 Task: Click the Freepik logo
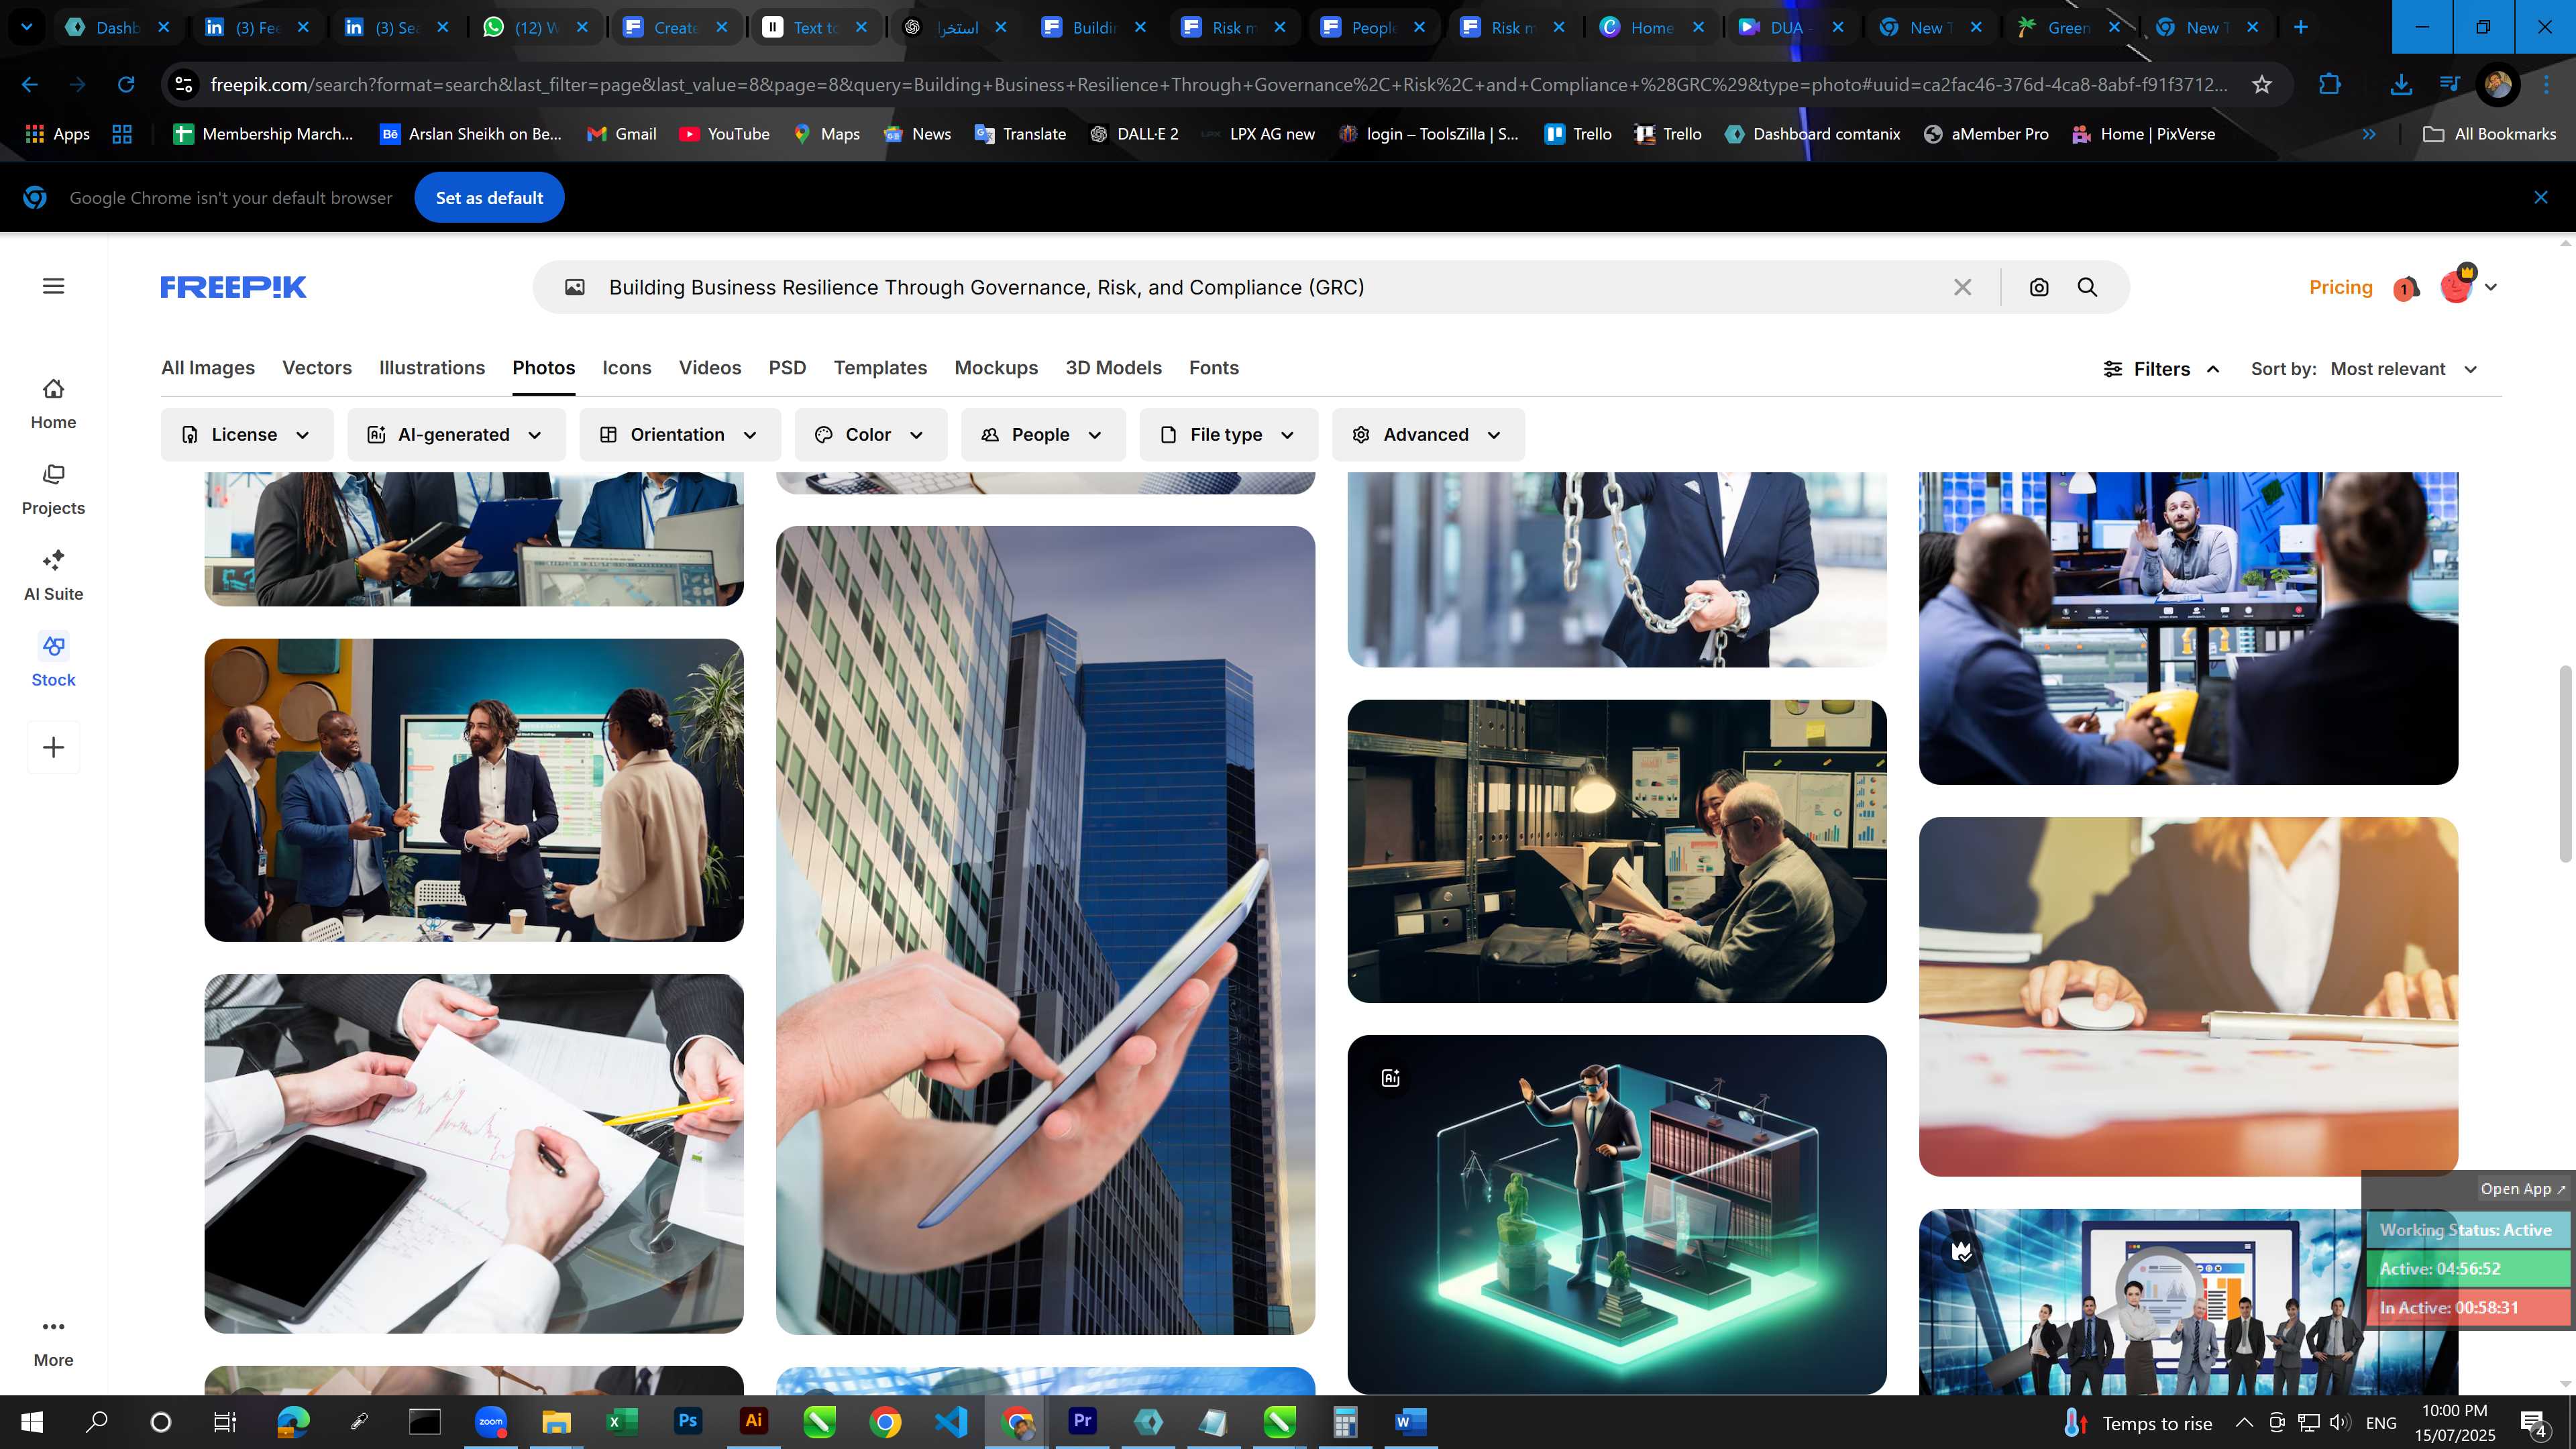point(233,287)
